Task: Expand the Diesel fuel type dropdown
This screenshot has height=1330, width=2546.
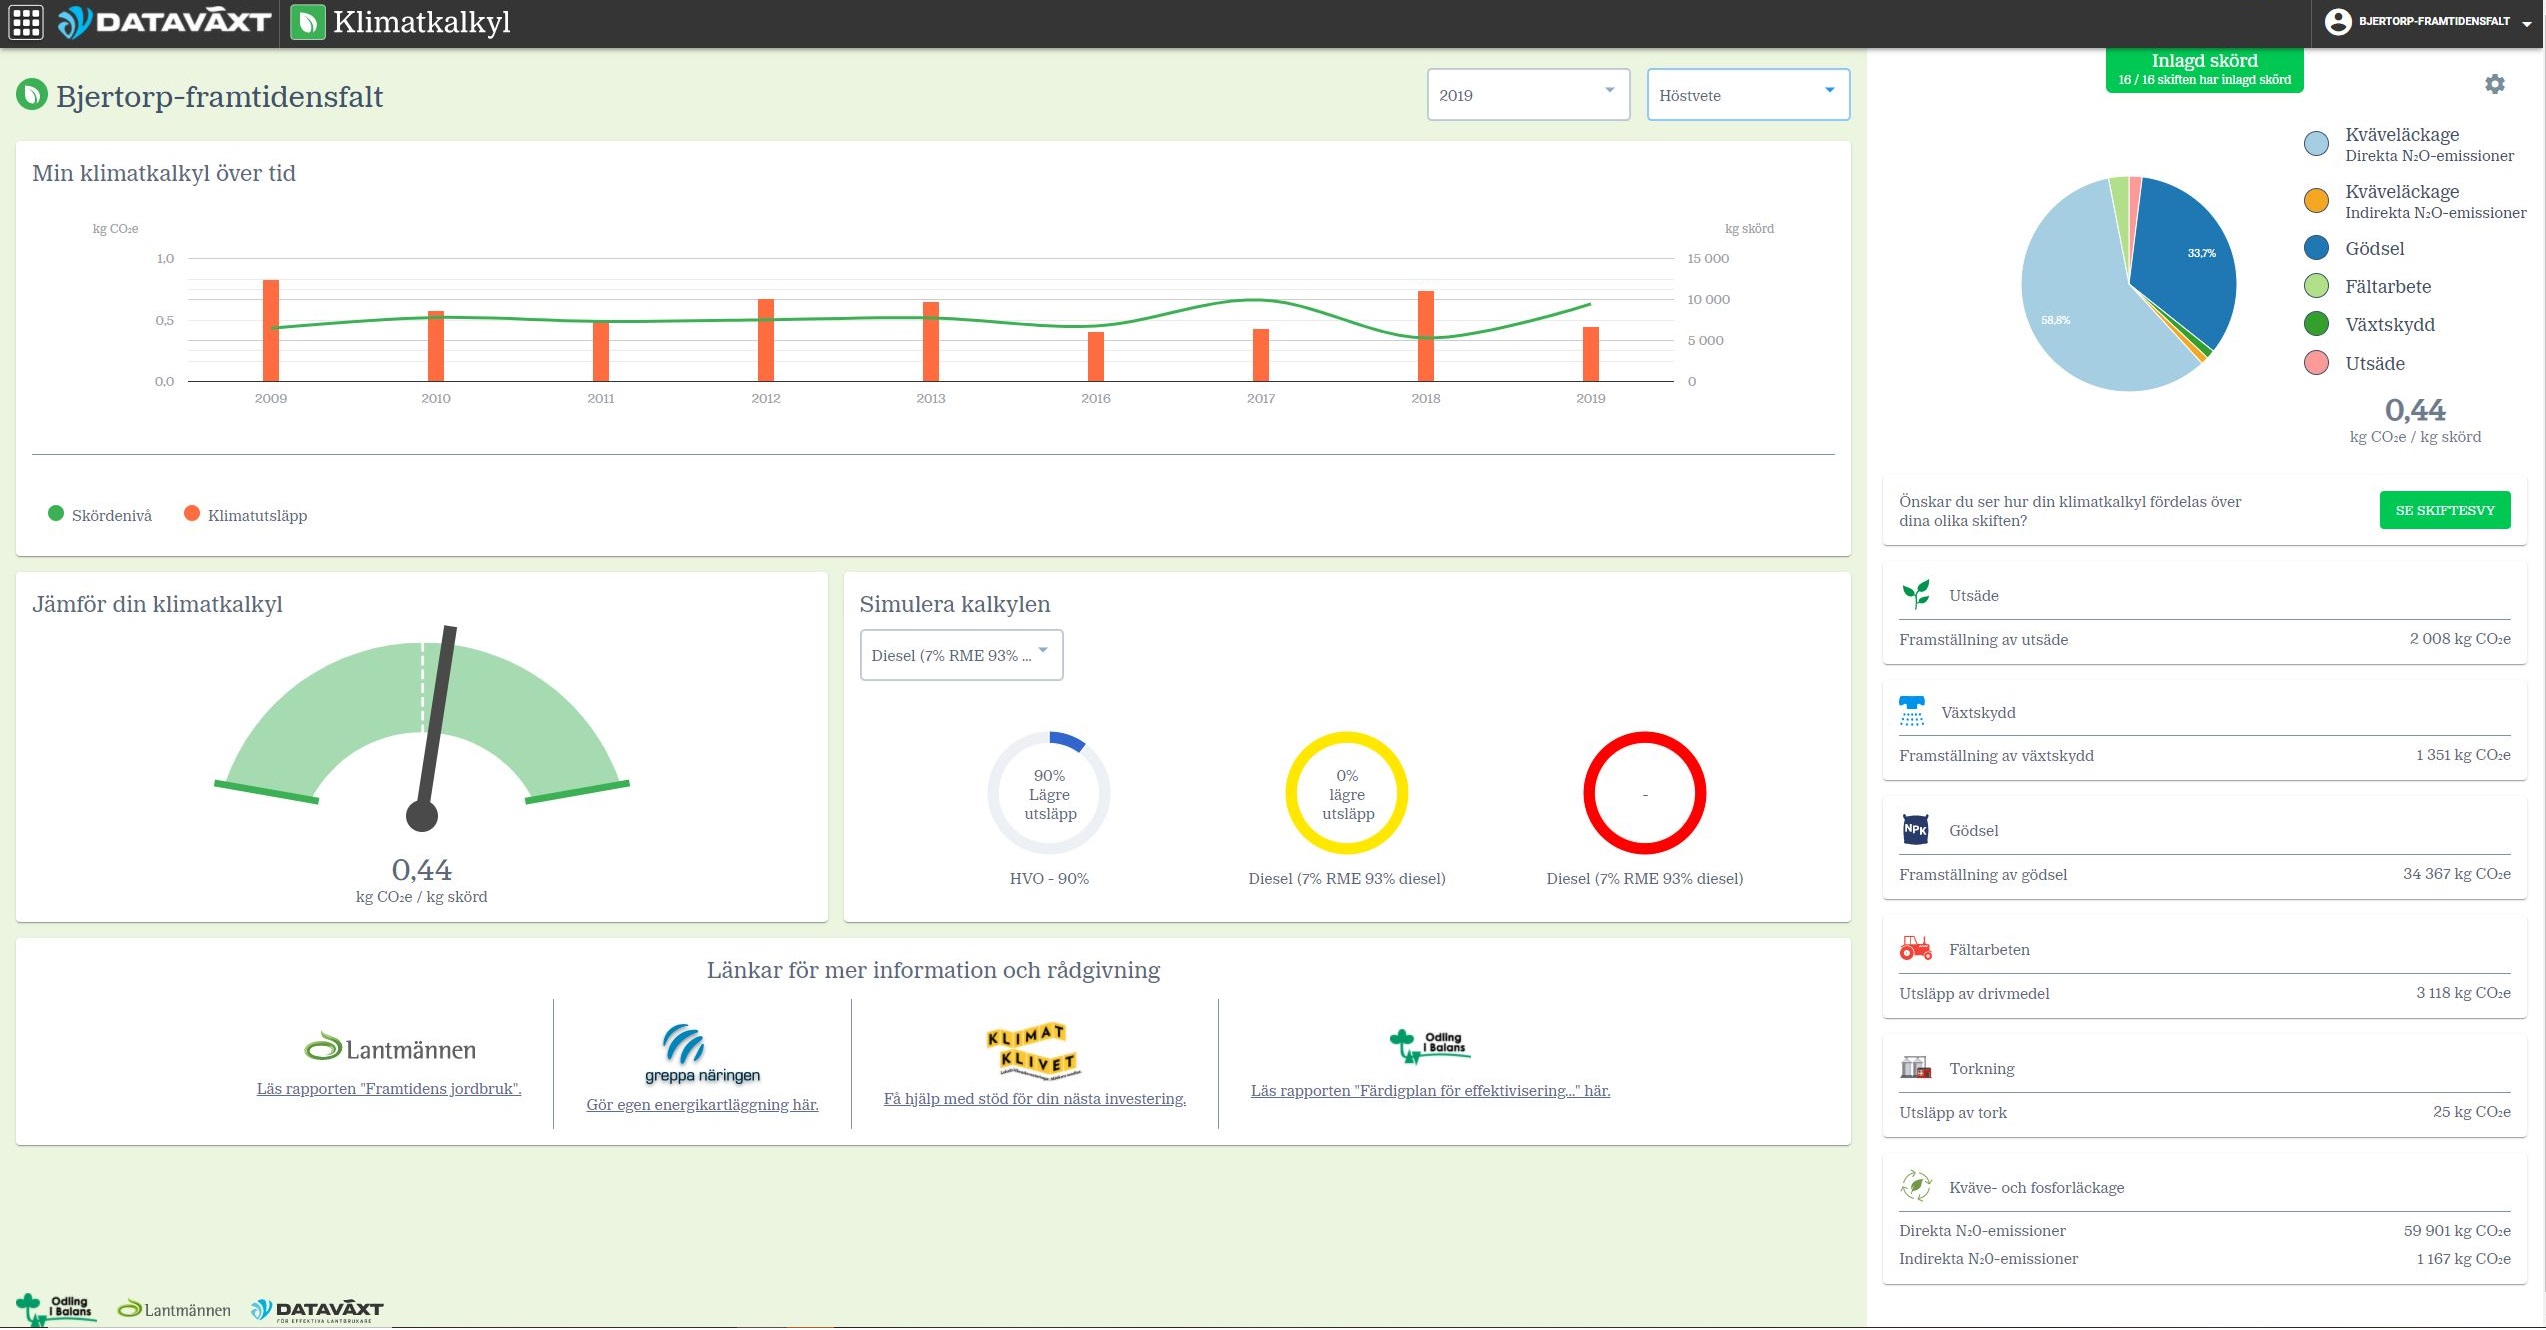Action: (x=960, y=655)
